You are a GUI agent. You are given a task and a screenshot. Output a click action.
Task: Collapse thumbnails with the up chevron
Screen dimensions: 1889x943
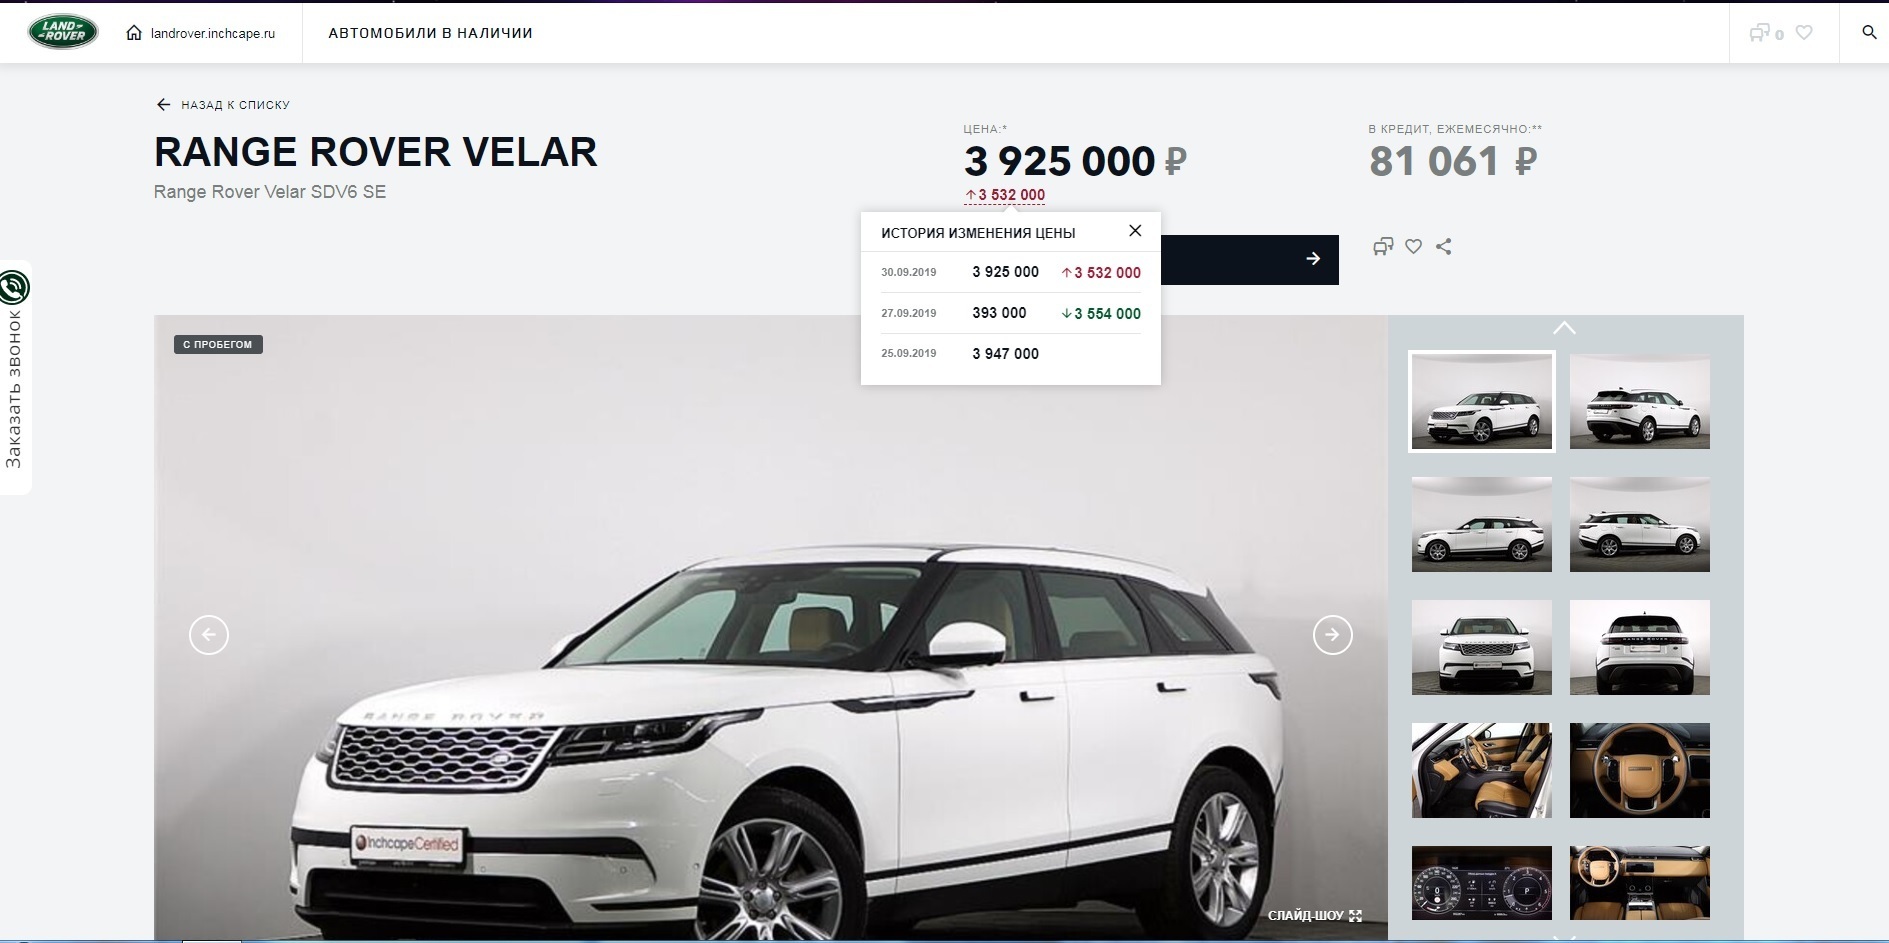1564,328
